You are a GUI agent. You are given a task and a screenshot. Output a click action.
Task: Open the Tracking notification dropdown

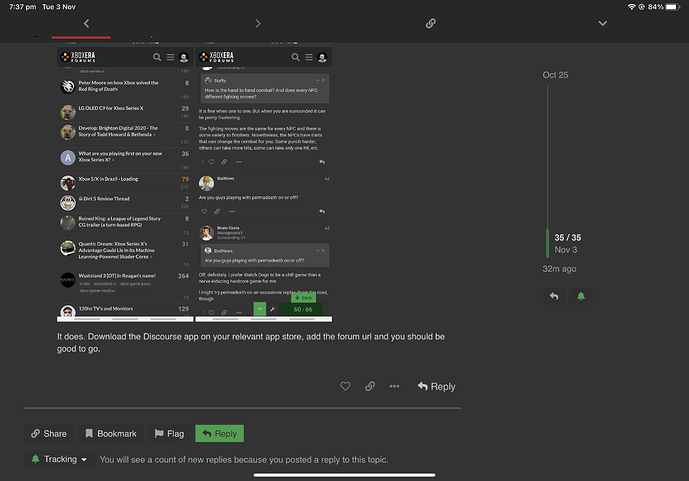(x=59, y=459)
